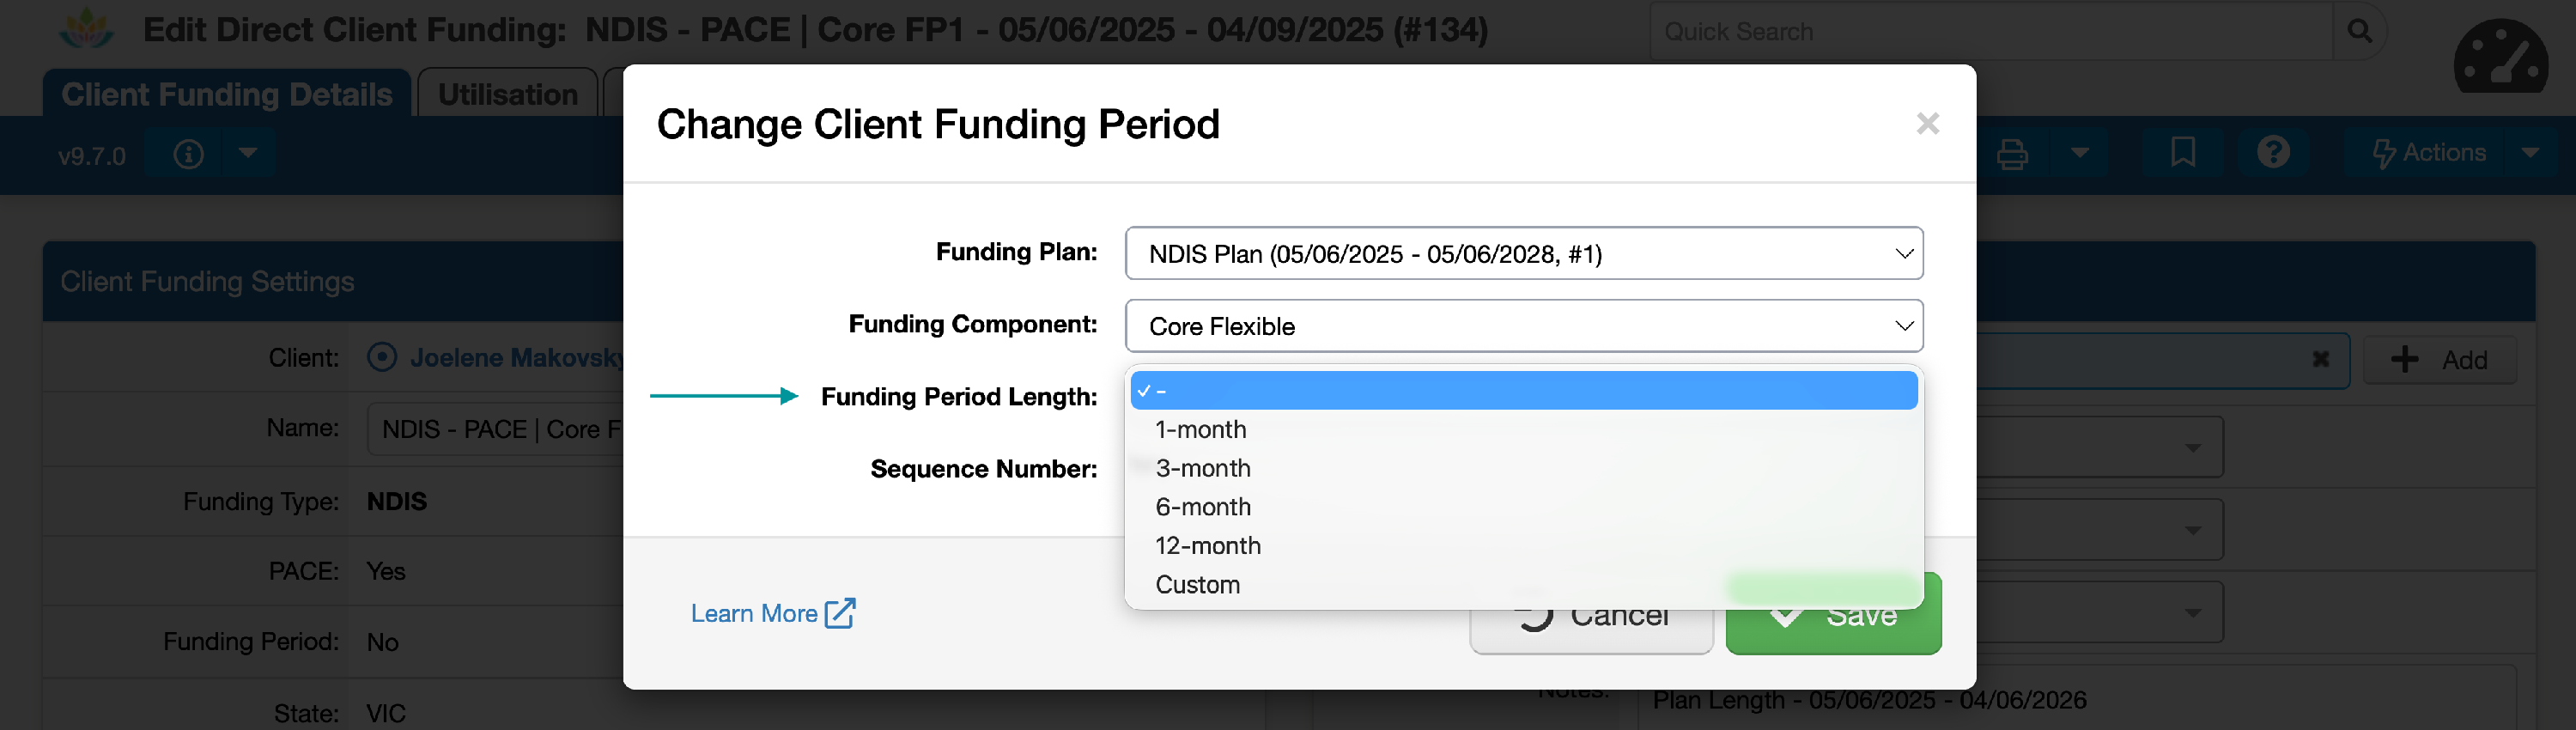2576x730 pixels.
Task: Click the app lotus logo
Action: [x=86, y=29]
